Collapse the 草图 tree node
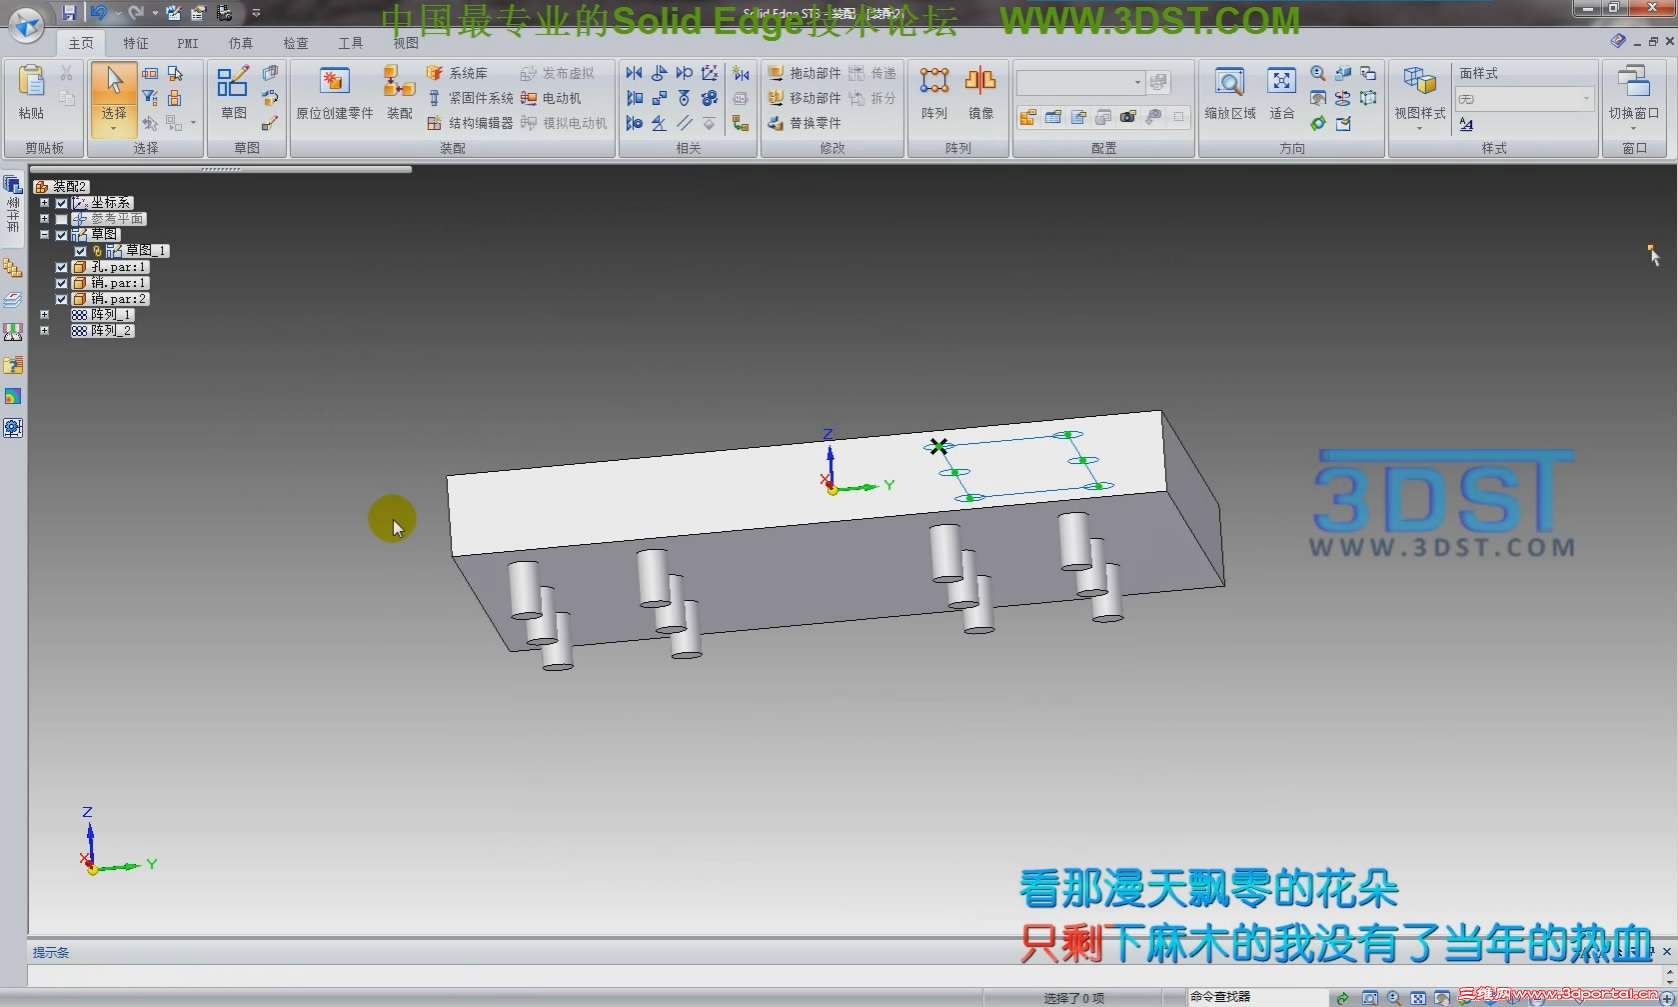 [44, 235]
